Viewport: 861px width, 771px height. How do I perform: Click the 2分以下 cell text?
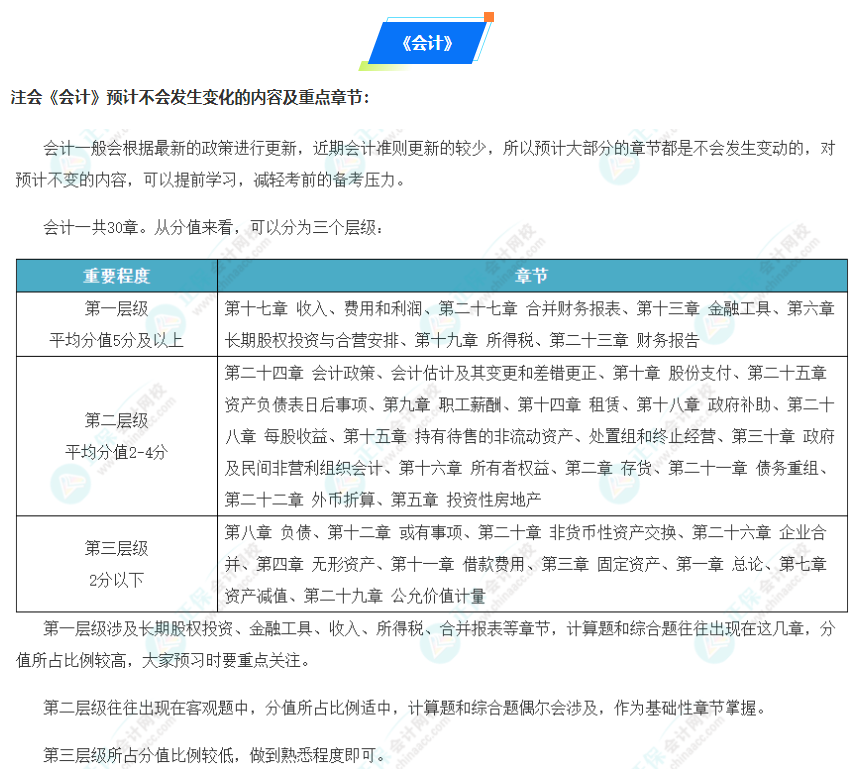[x=116, y=579]
